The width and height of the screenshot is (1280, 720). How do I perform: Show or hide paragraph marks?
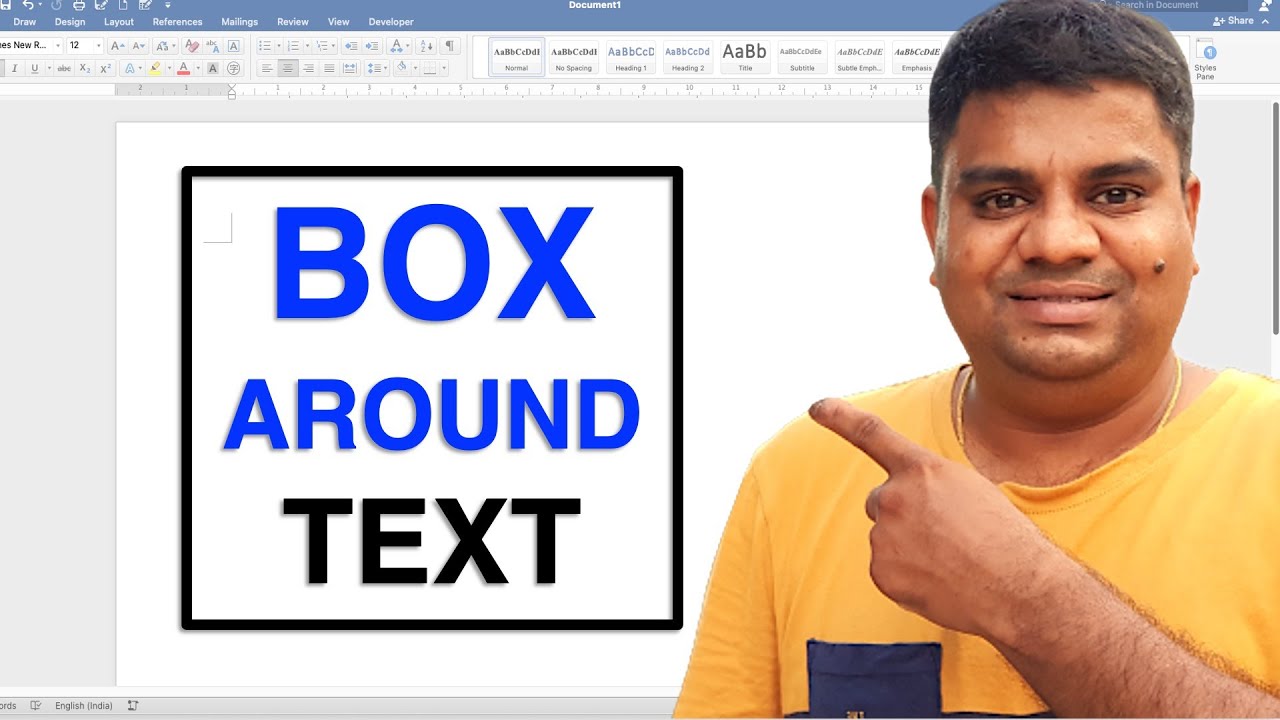coord(449,46)
